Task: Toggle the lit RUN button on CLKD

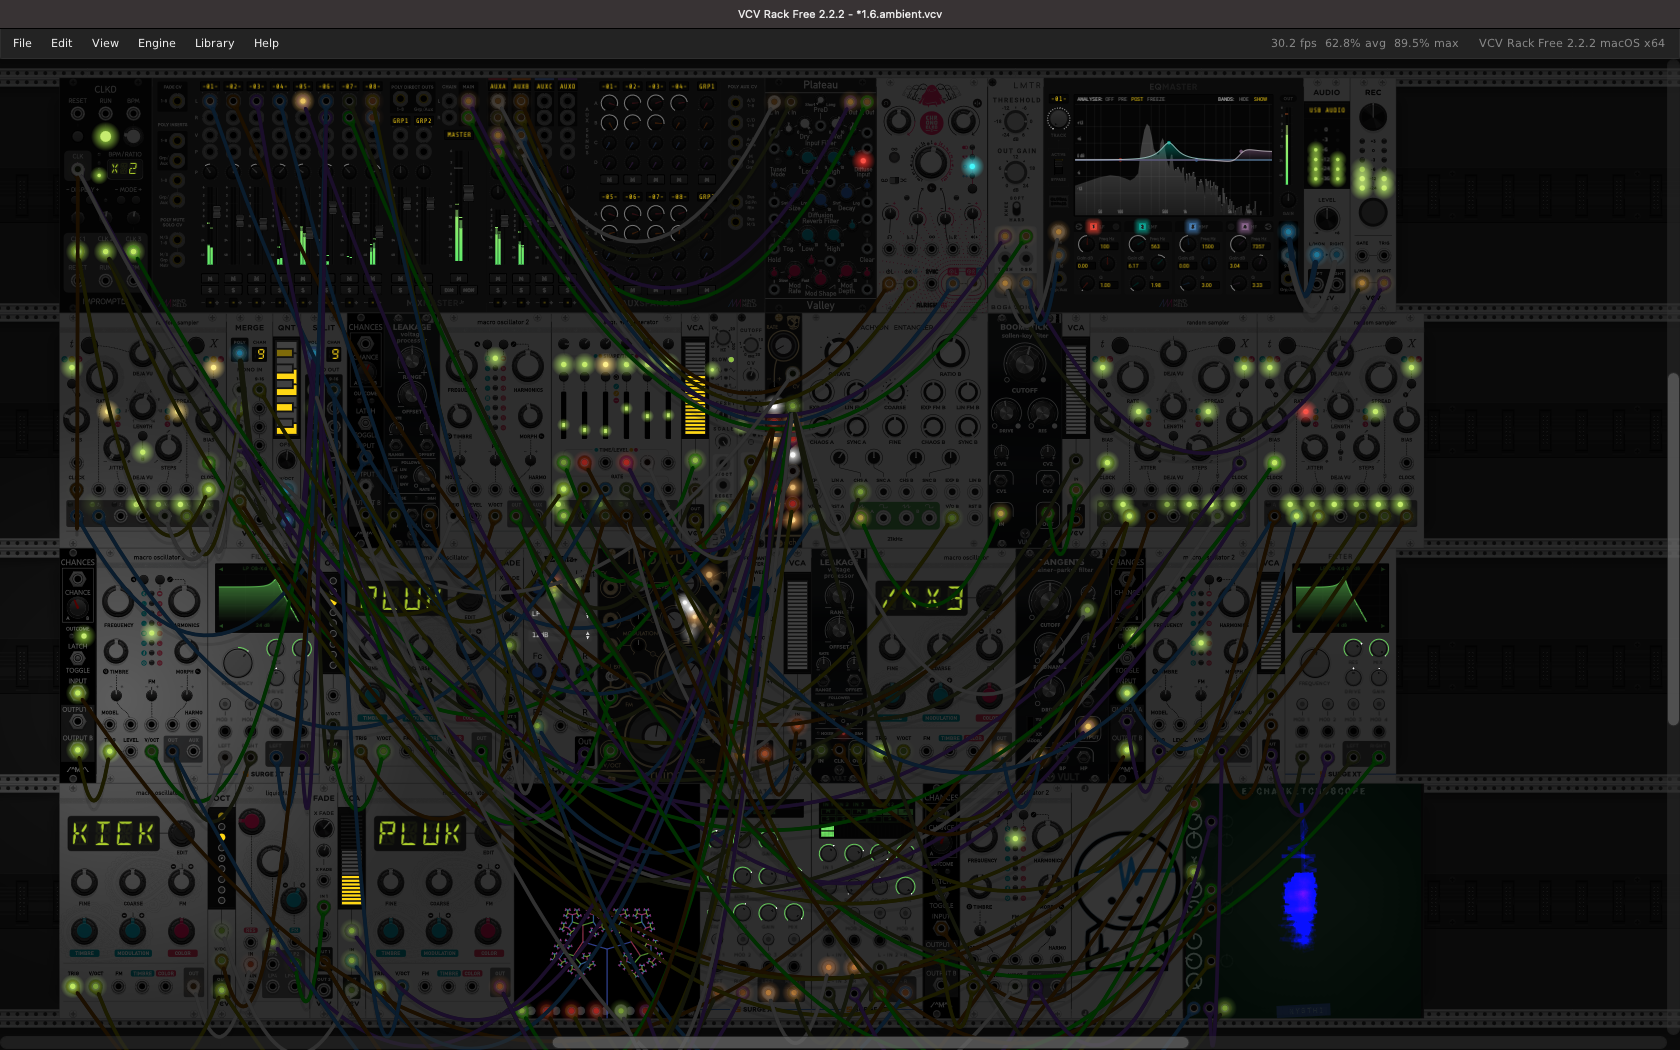Action: 105,136
